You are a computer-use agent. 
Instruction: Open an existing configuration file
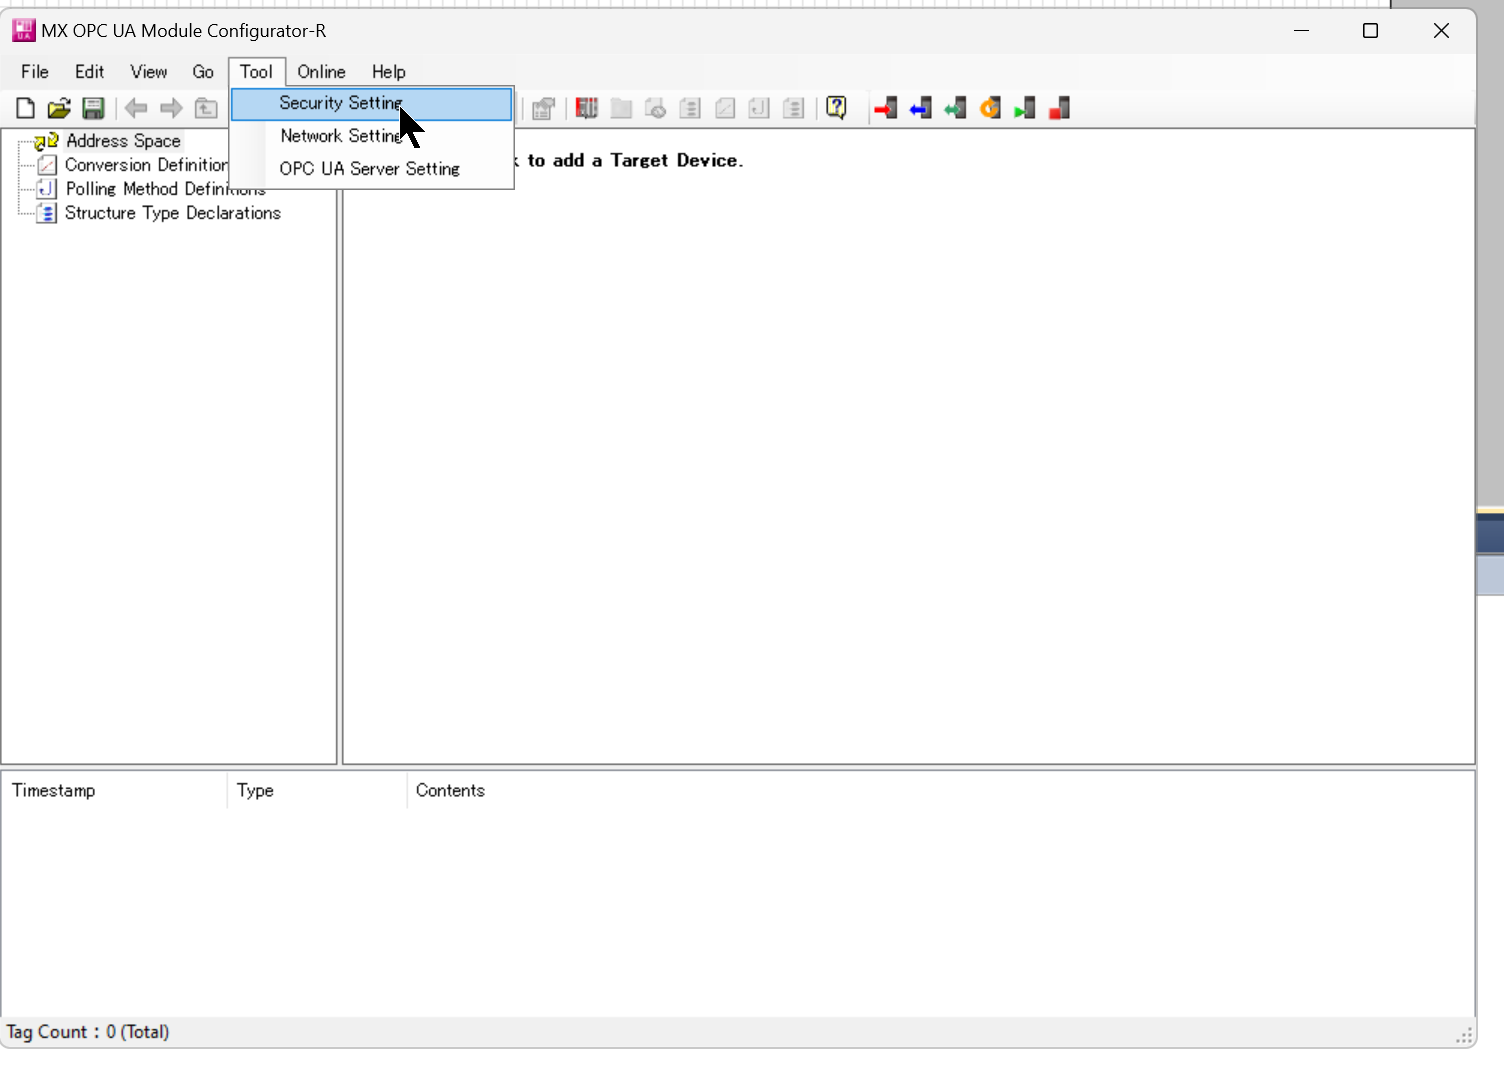(x=59, y=108)
